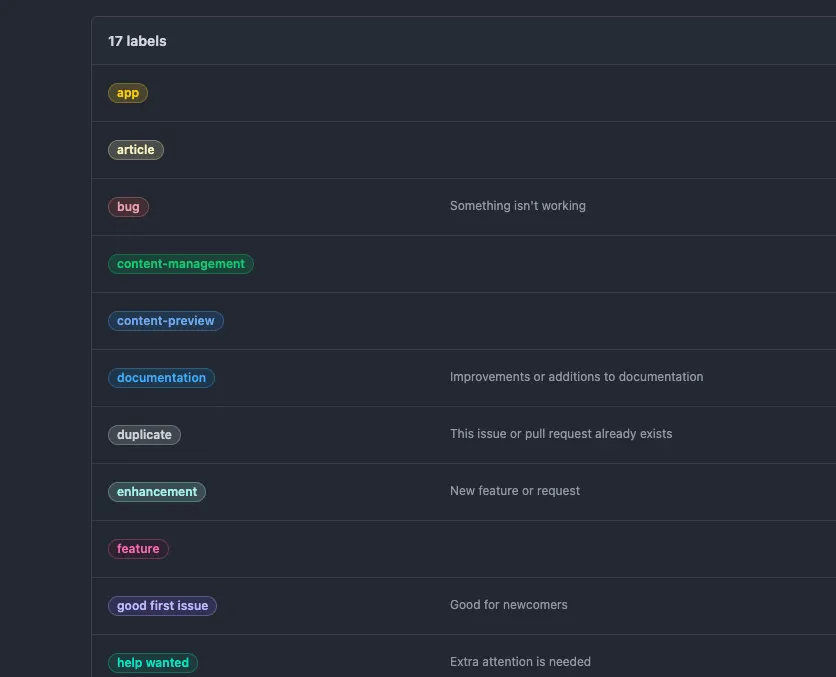836x677 pixels.
Task: Click 'Something isn't working' description
Action: pyautogui.click(x=518, y=206)
